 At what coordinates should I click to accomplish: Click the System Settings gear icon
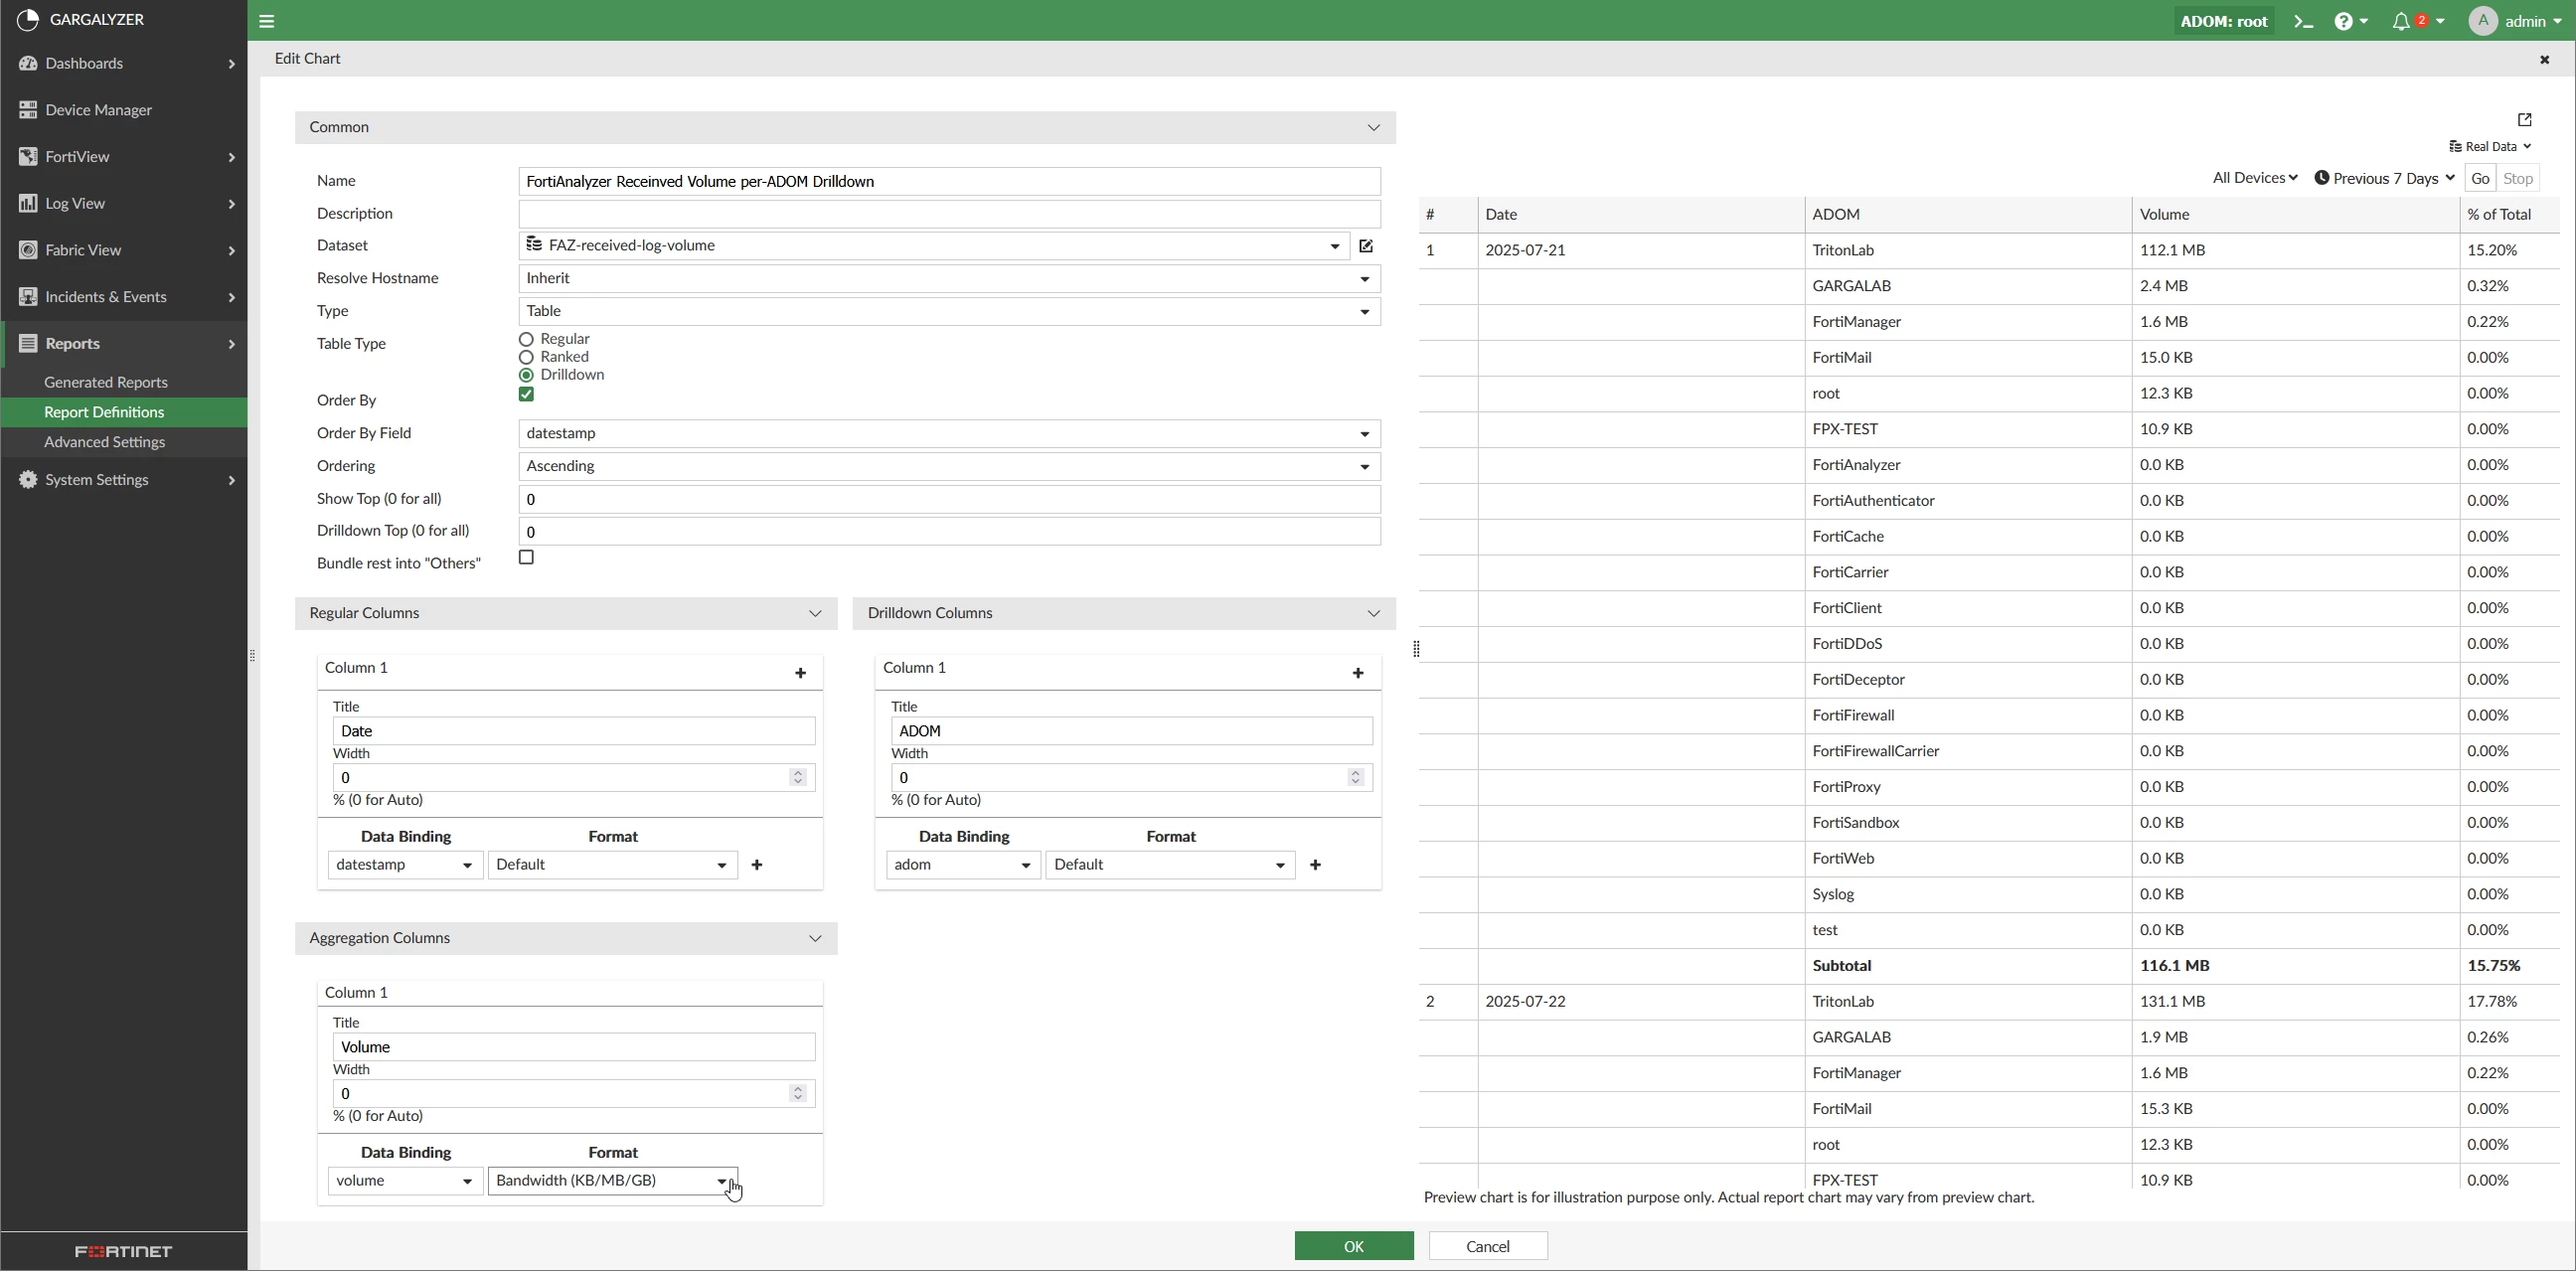[x=28, y=480]
